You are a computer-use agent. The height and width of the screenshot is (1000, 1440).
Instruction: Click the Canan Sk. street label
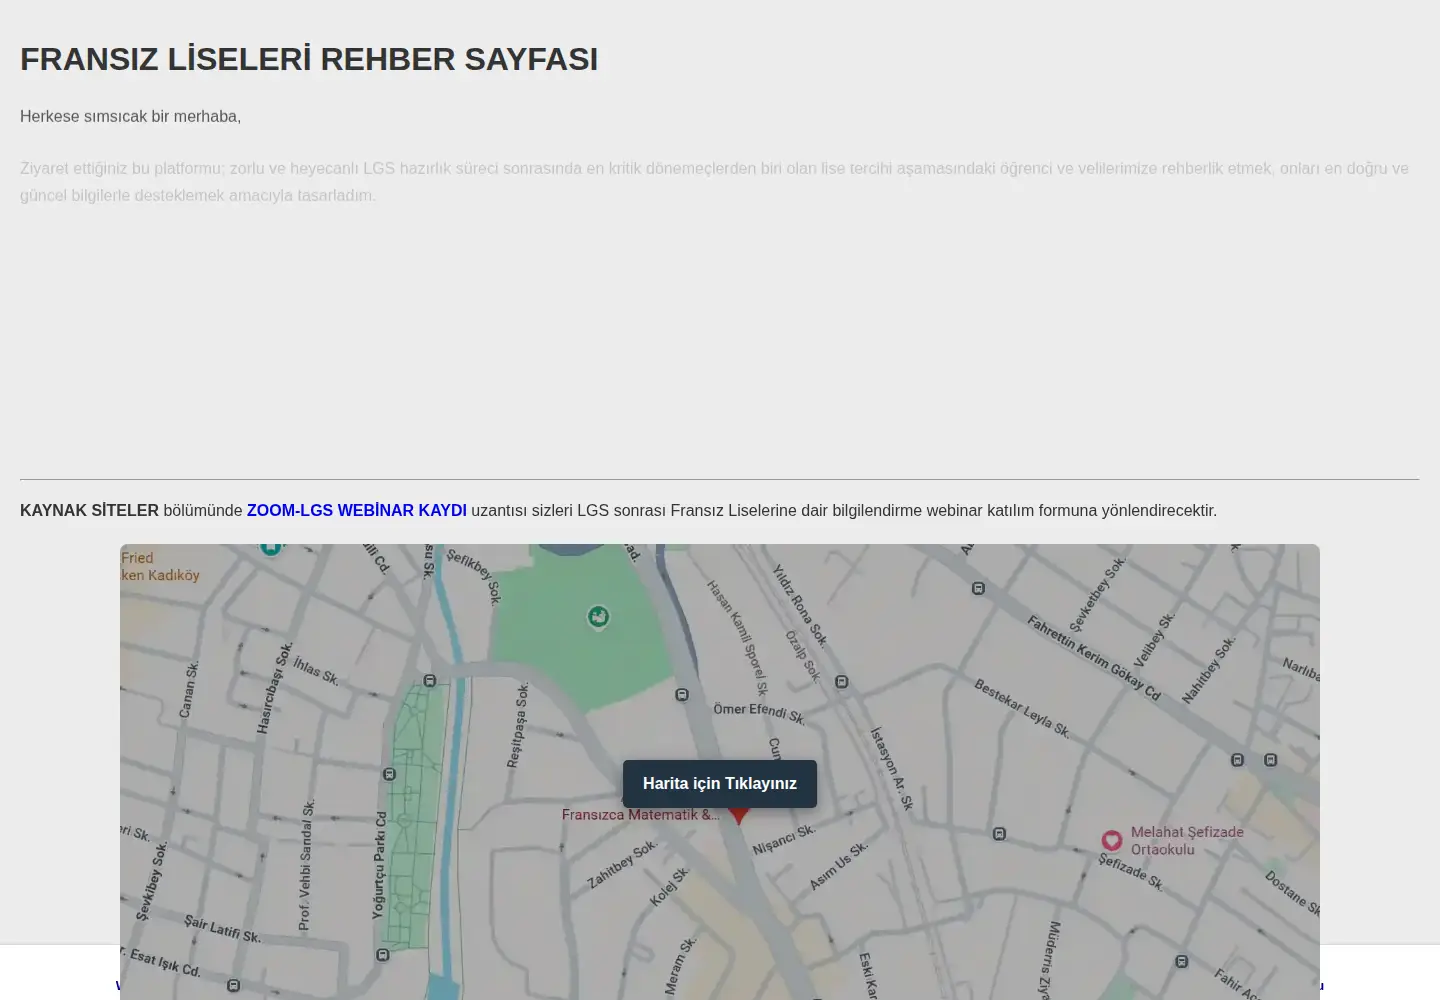point(188,689)
